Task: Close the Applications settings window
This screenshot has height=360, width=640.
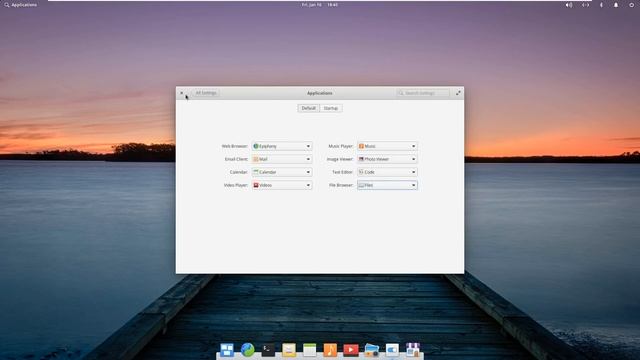Action: coord(182,93)
